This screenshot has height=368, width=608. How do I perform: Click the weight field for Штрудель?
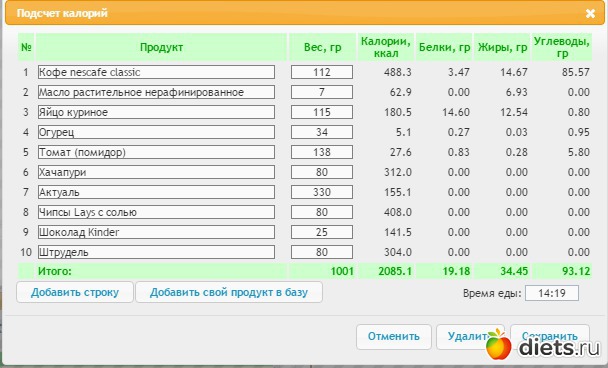click(x=322, y=252)
